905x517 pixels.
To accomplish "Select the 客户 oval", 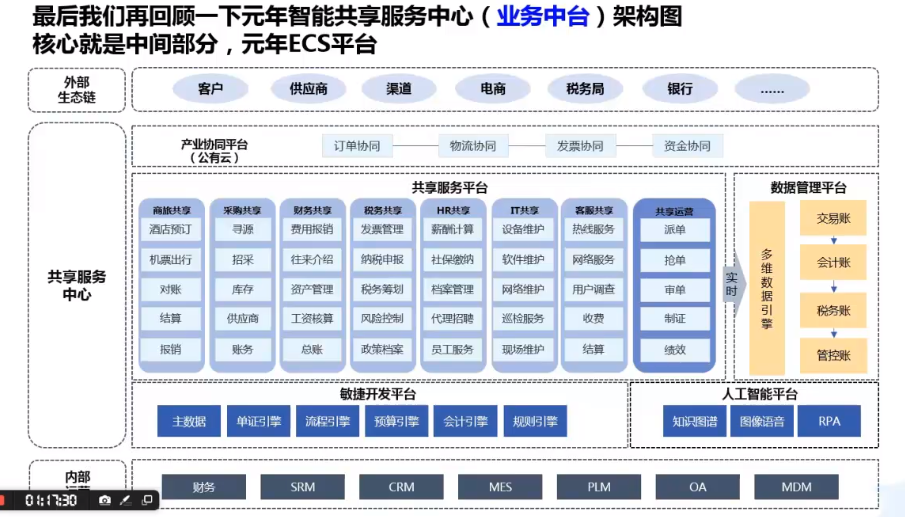I will [x=210, y=89].
